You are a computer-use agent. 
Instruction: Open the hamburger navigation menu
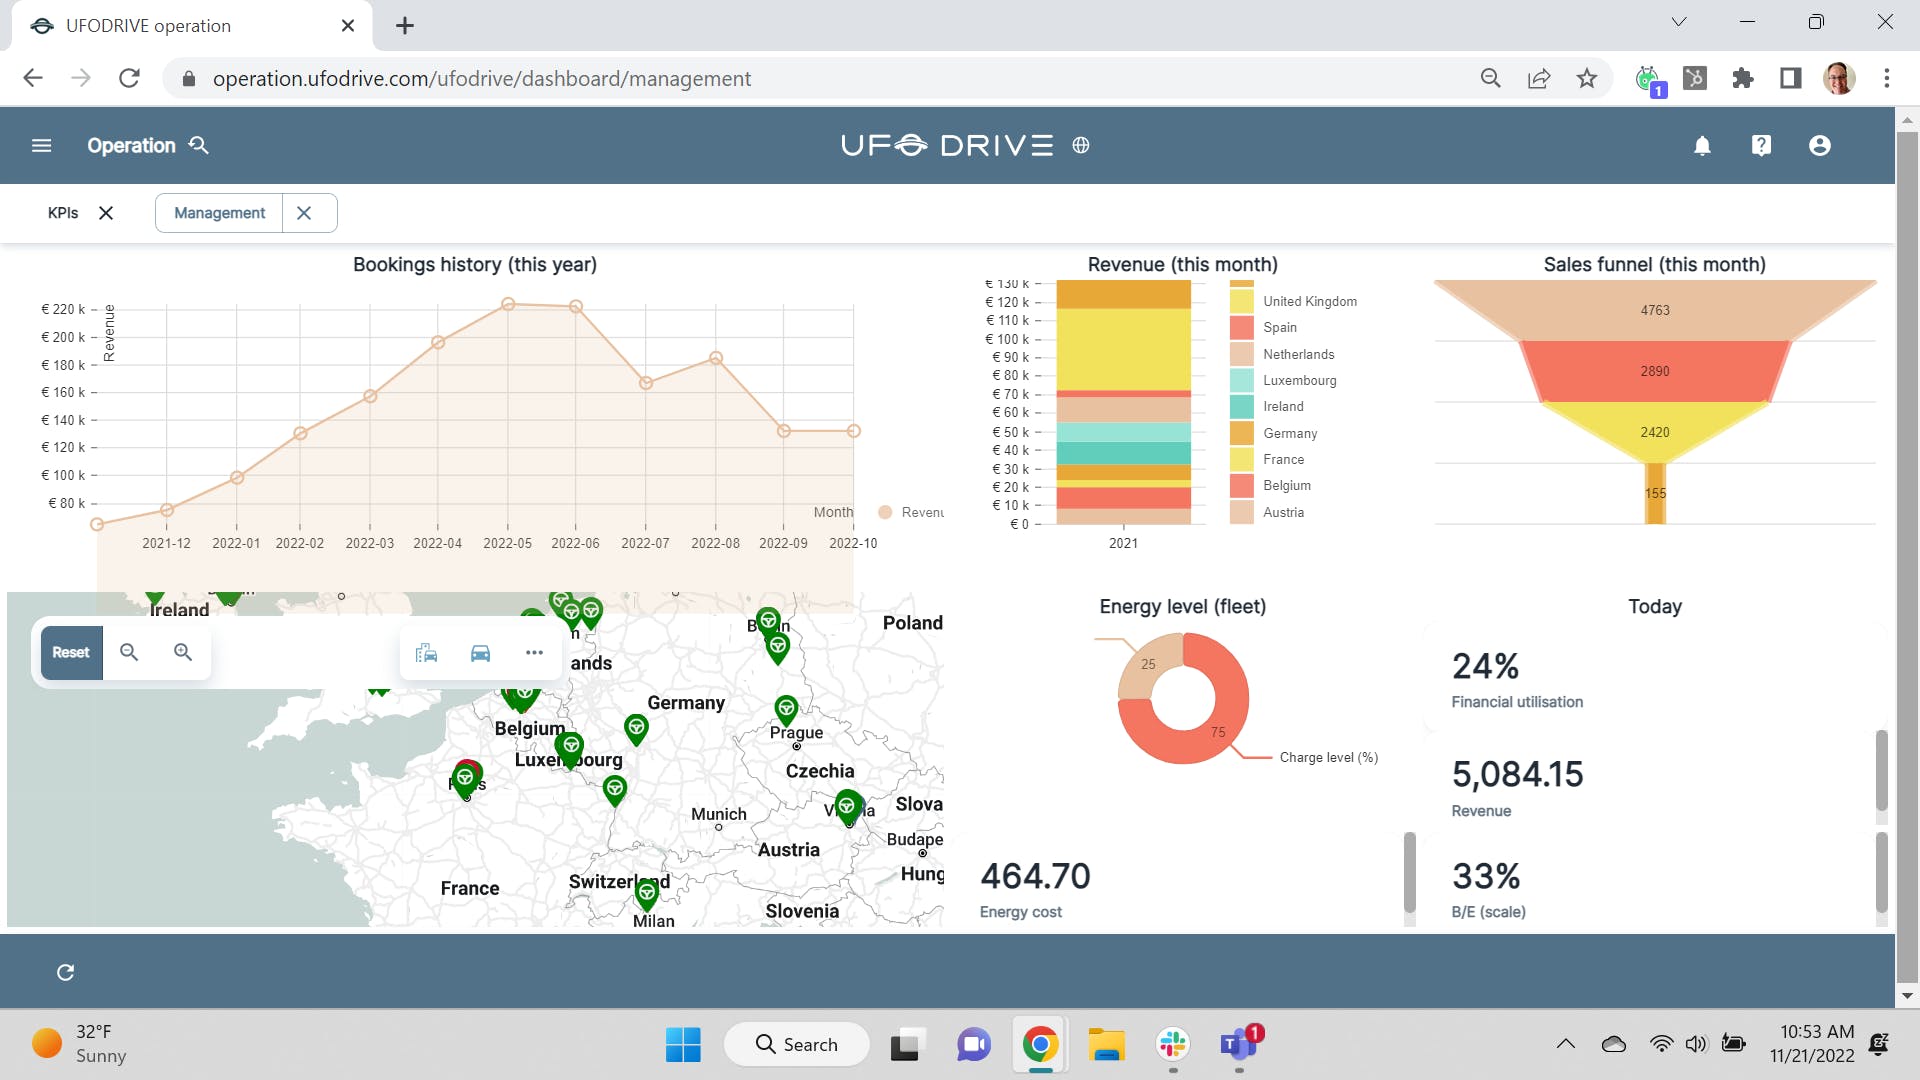tap(41, 146)
